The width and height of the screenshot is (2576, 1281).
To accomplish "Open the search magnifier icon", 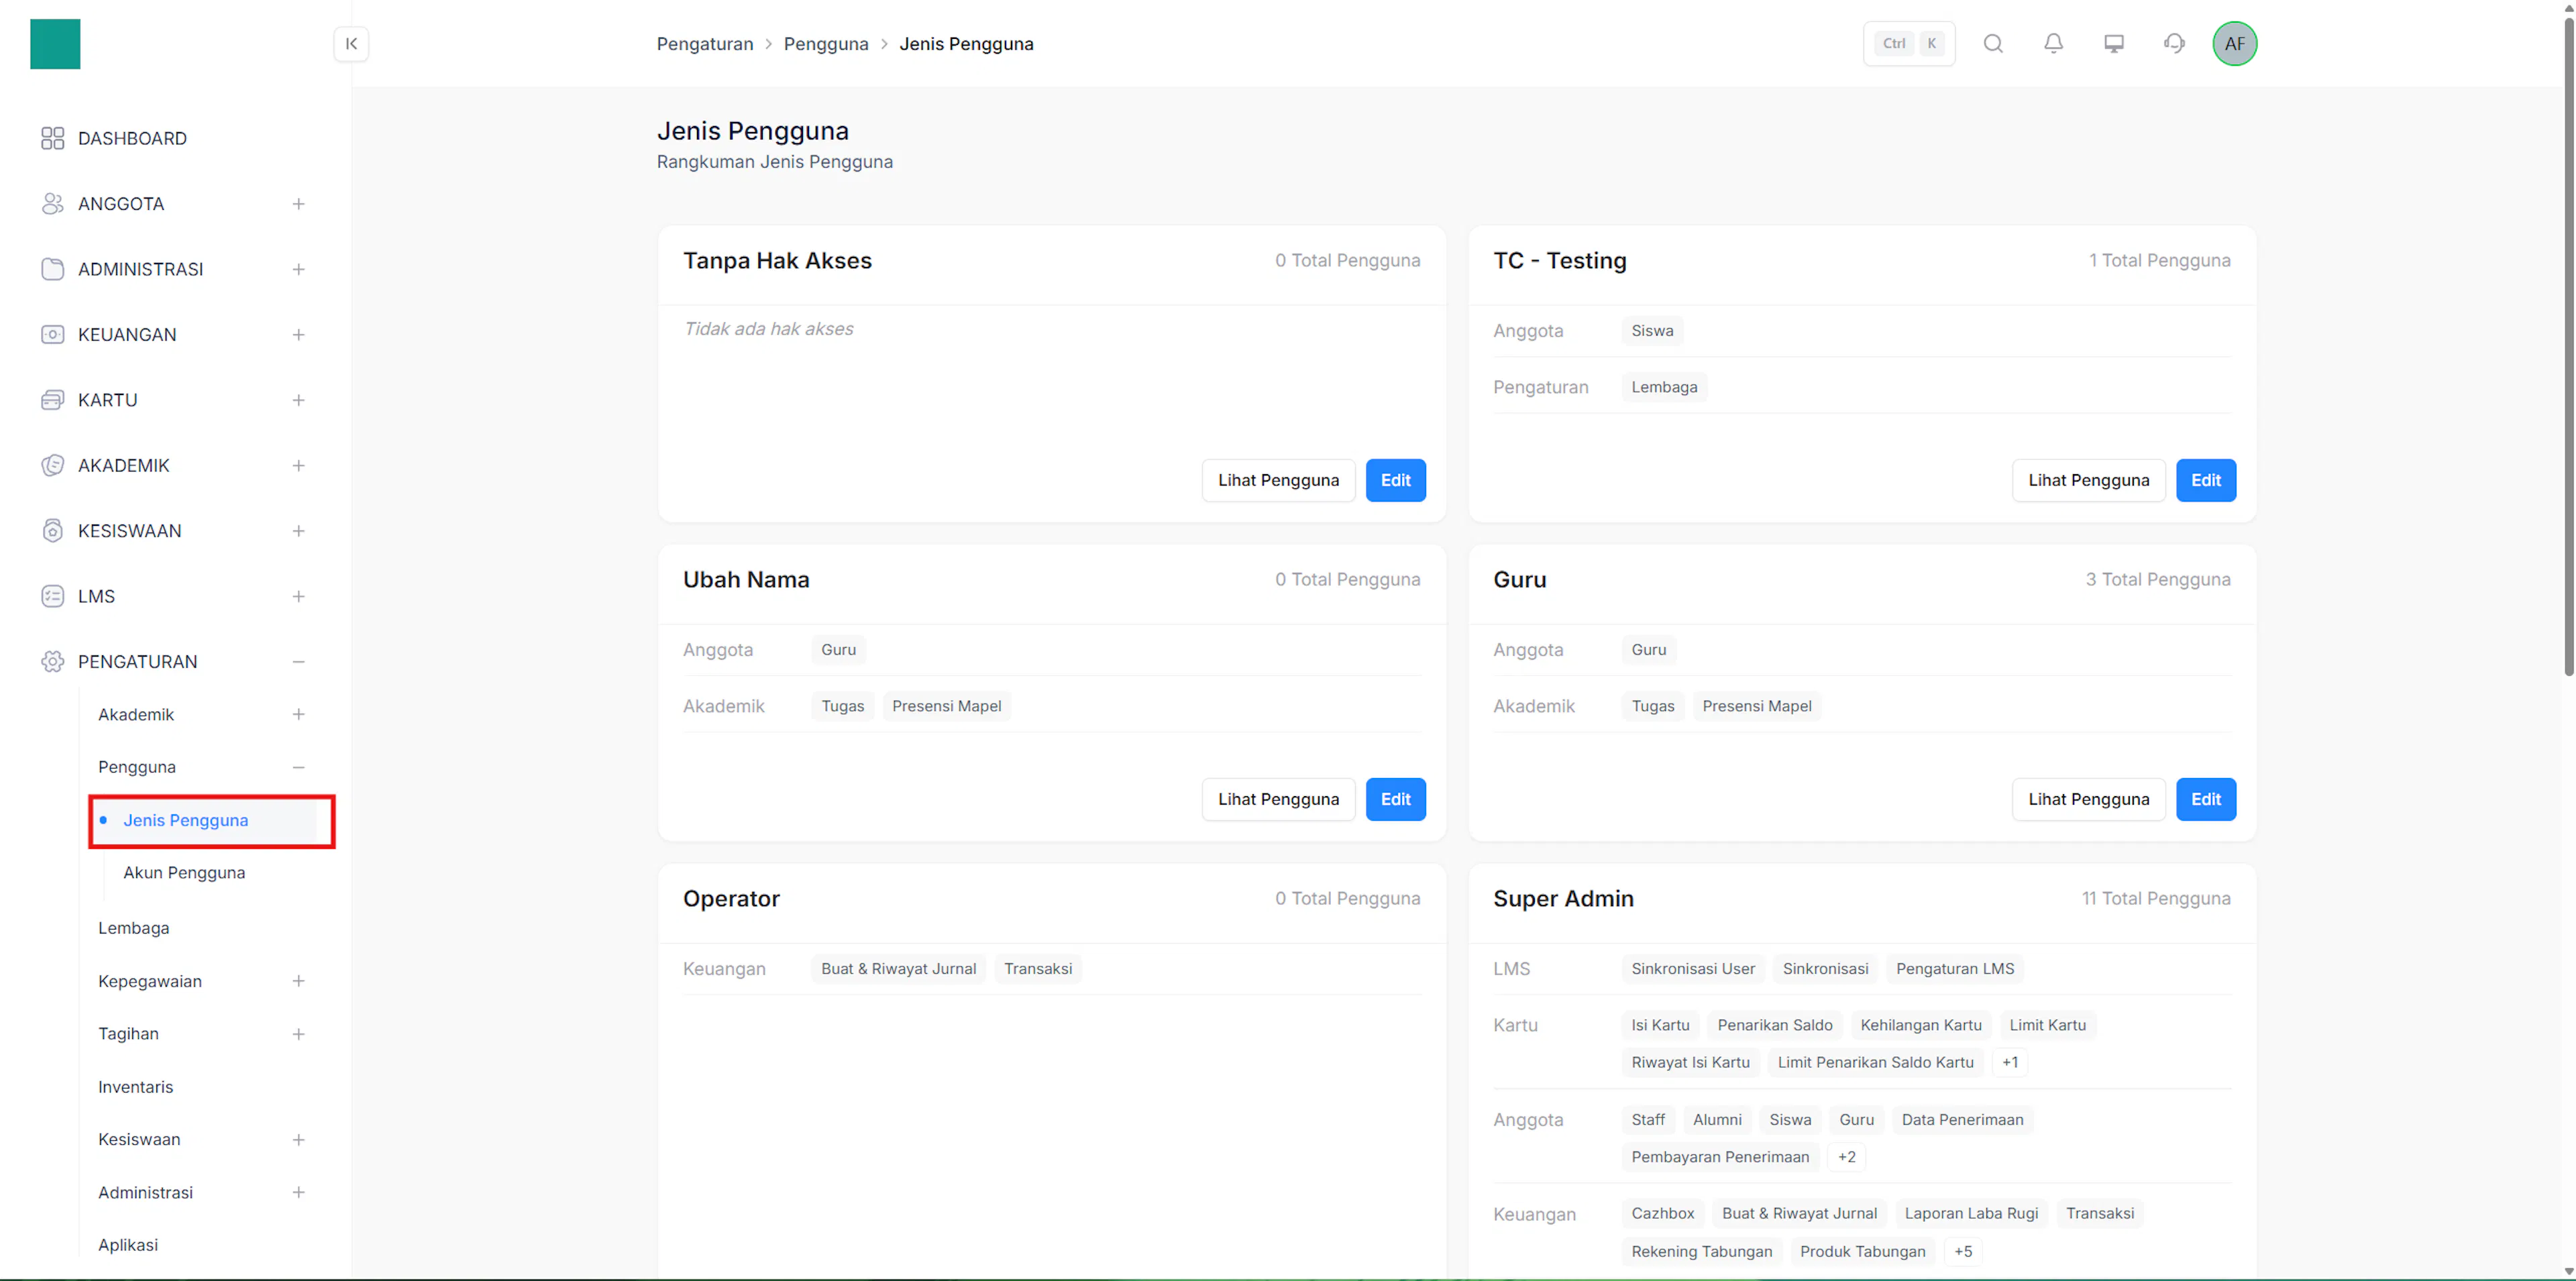I will pos(1993,44).
